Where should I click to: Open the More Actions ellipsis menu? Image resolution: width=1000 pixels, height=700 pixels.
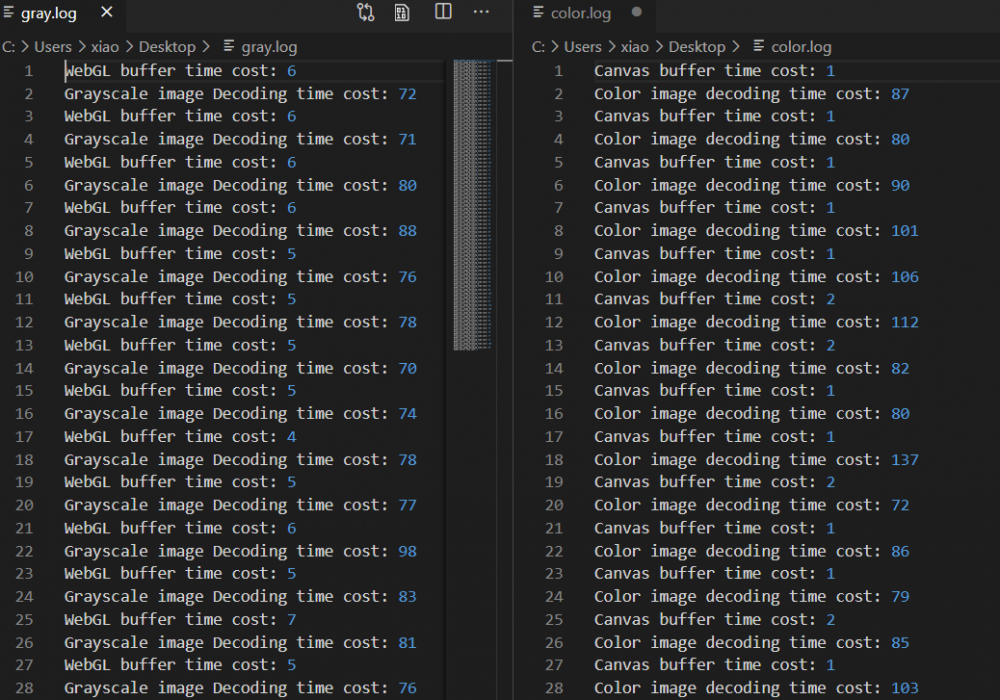(x=481, y=13)
